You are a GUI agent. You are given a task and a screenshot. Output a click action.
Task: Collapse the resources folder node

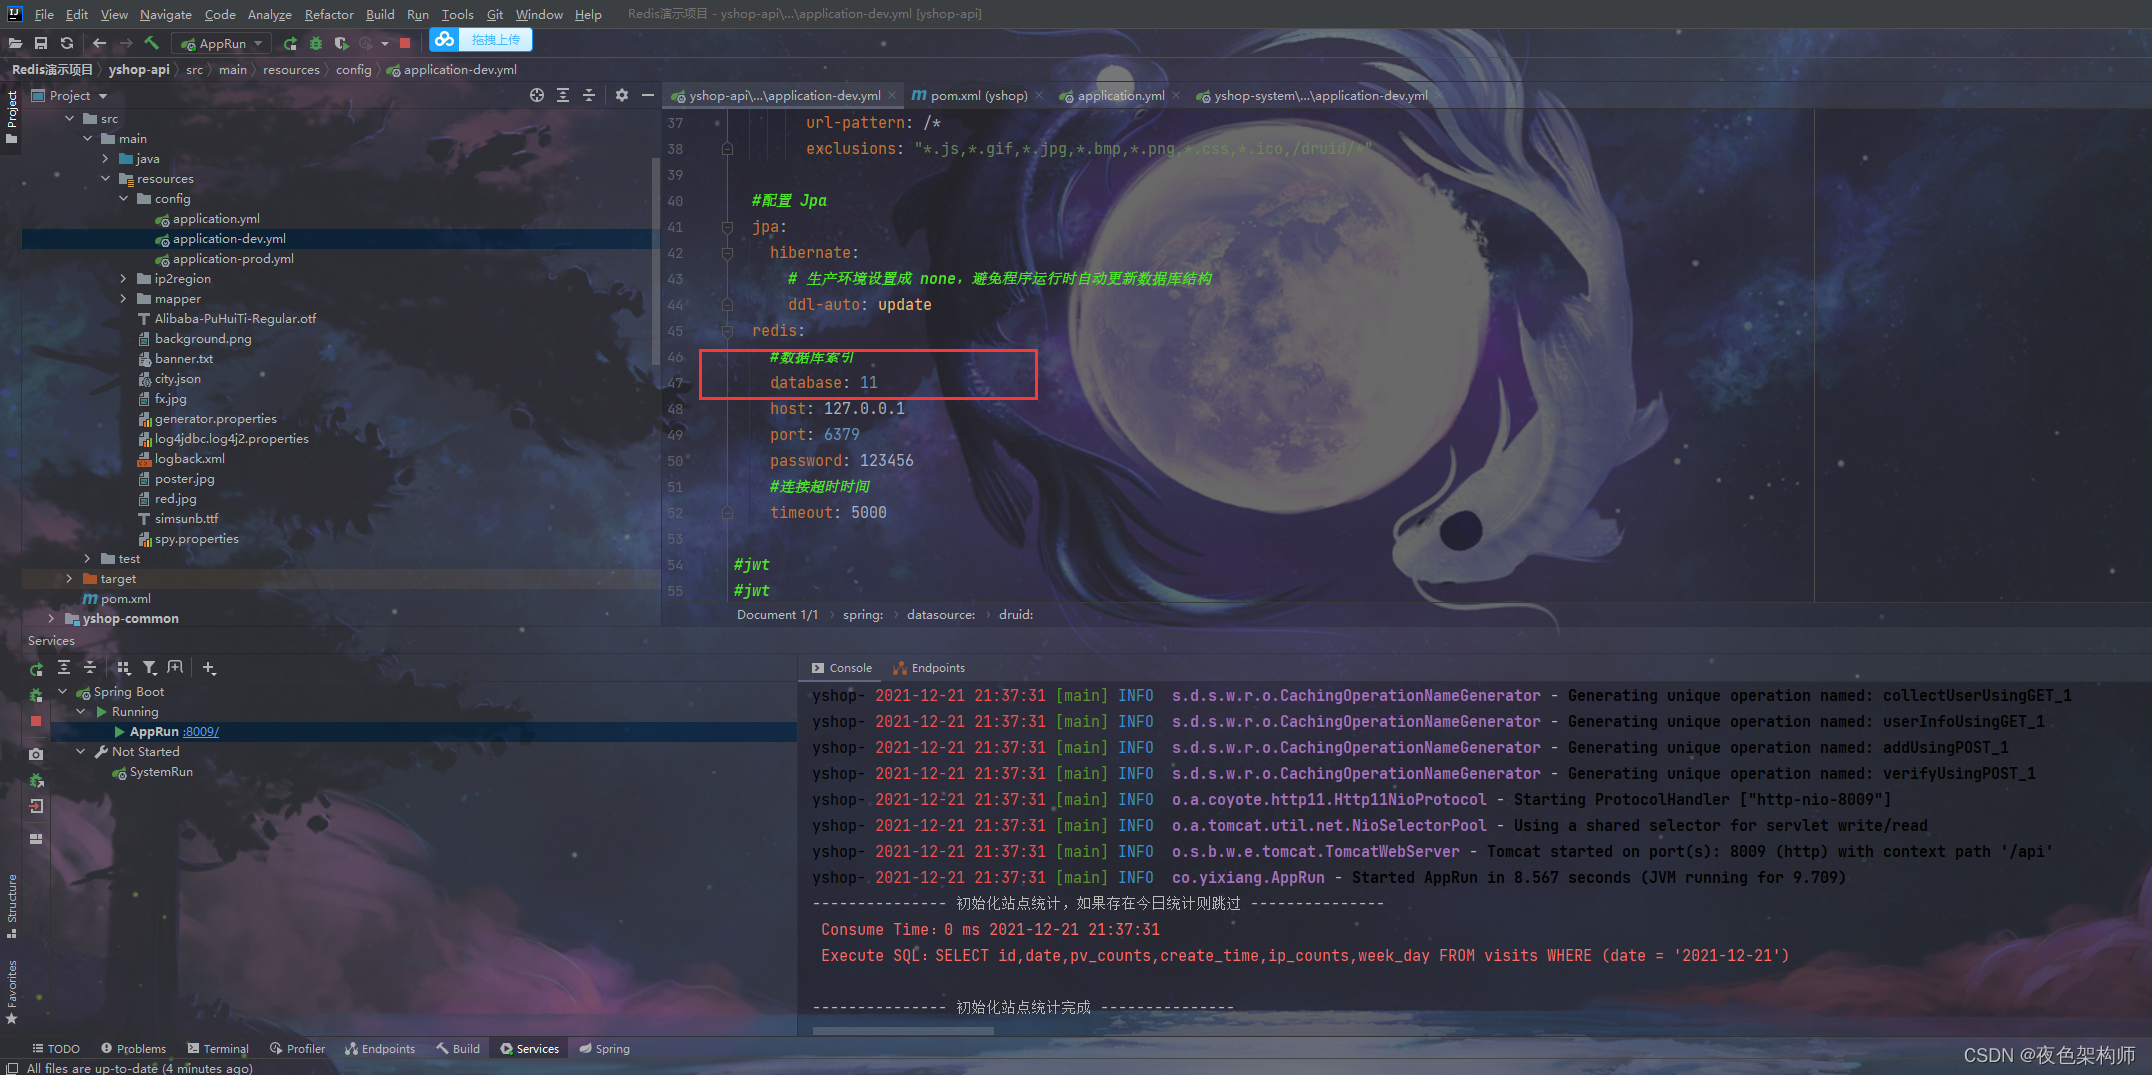click(106, 178)
